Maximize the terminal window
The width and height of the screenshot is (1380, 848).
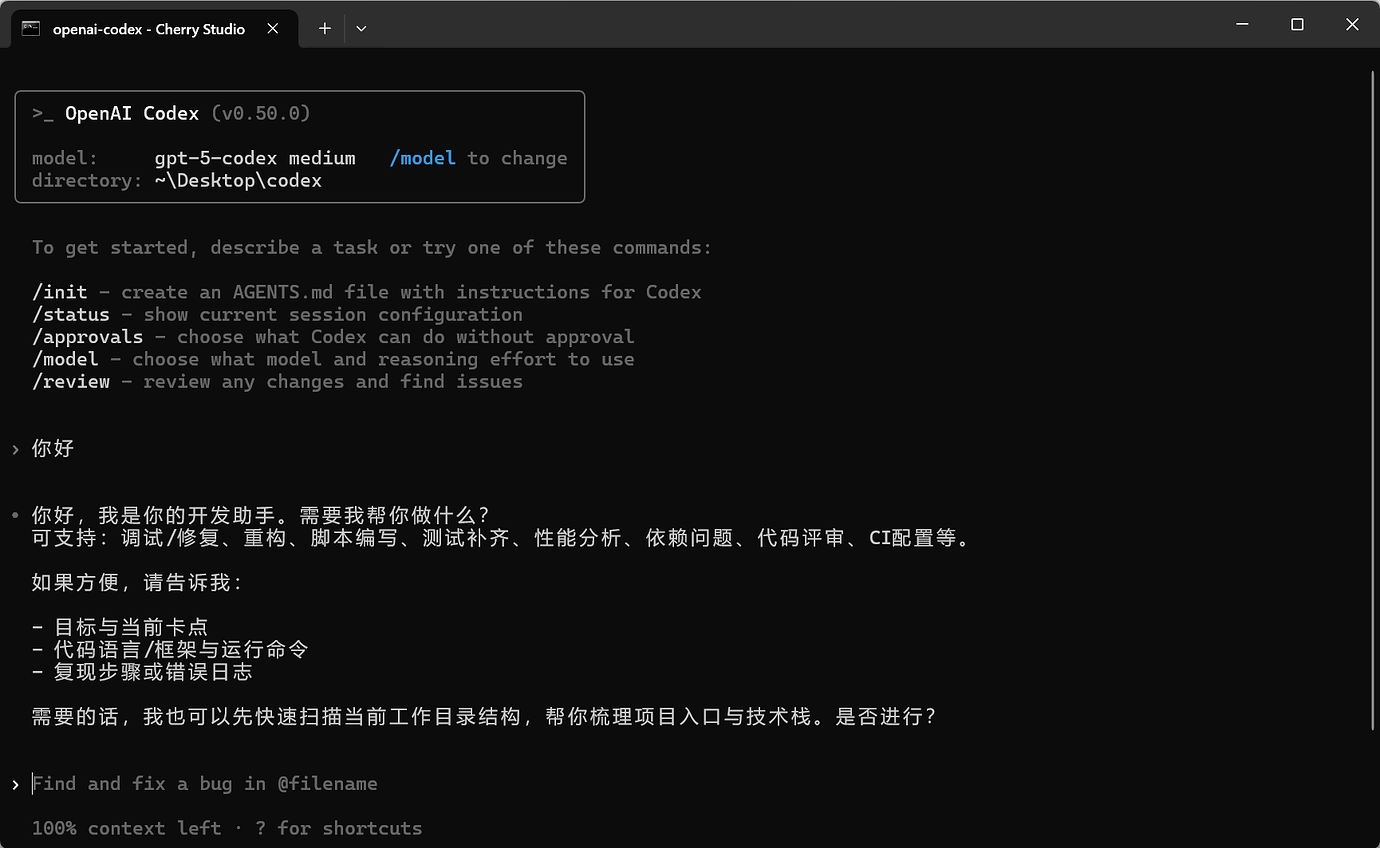pyautogui.click(x=1297, y=25)
